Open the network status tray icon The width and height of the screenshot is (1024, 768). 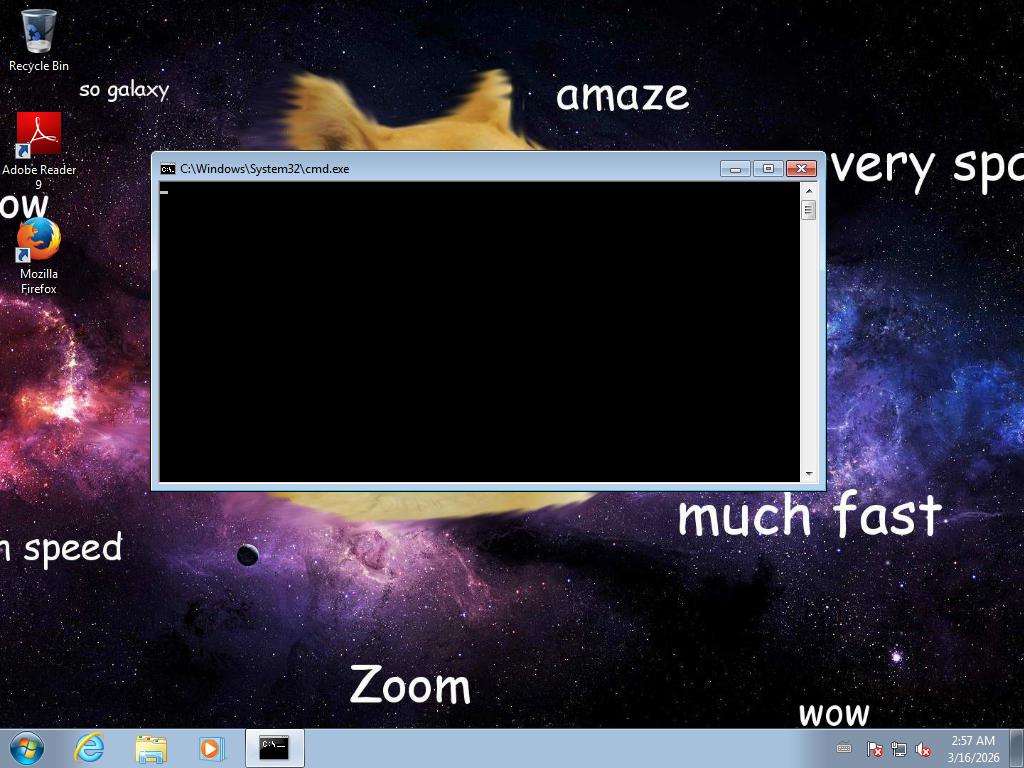coord(899,748)
